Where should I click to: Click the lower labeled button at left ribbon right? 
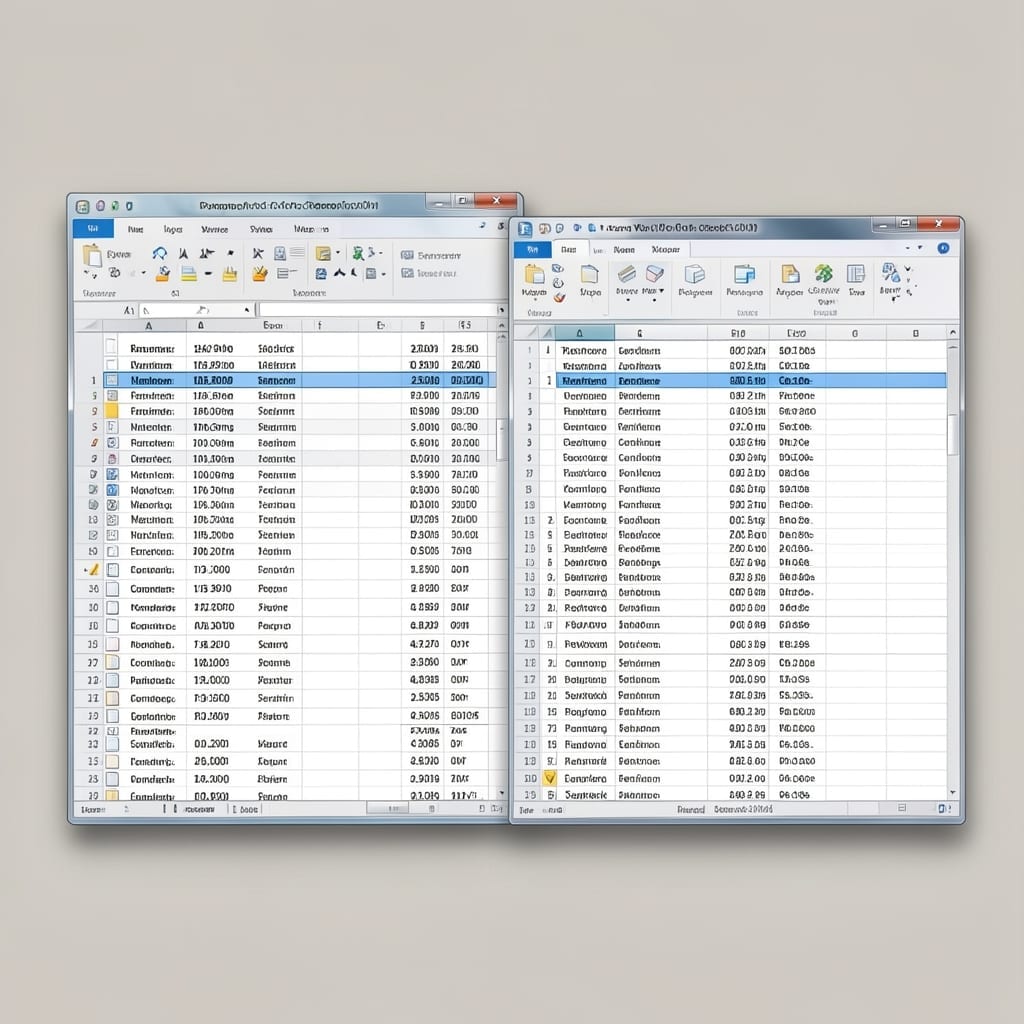pyautogui.click(x=428, y=273)
